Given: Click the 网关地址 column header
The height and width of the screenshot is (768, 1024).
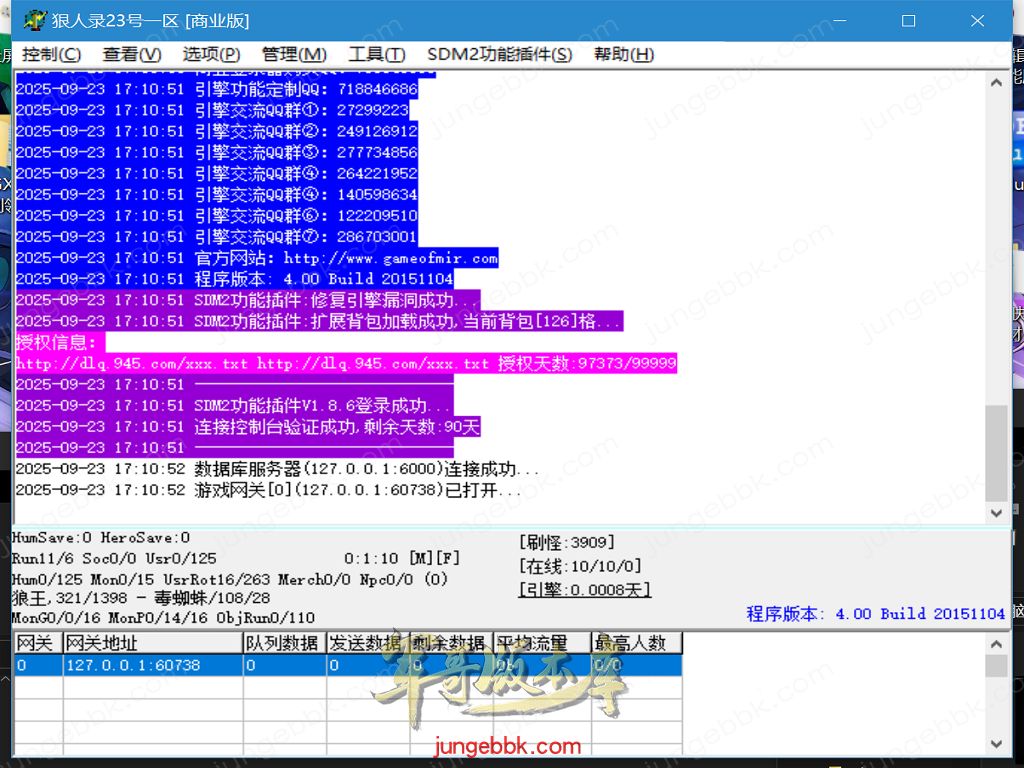Looking at the screenshot, I should 152,643.
